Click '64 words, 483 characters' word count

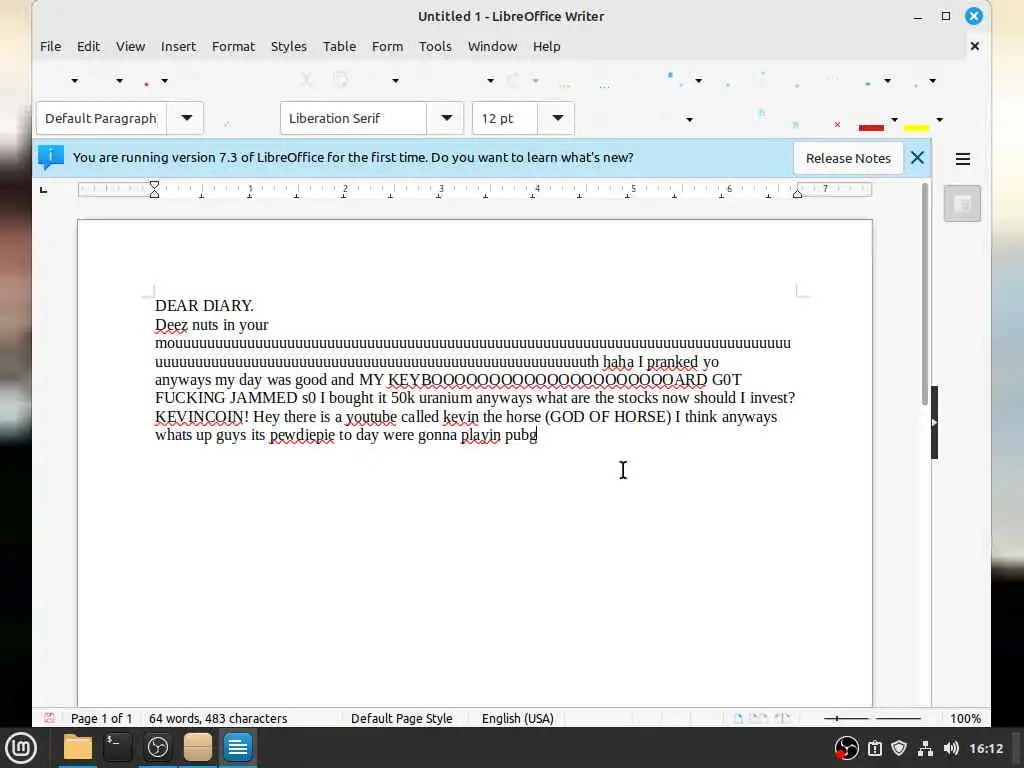click(x=218, y=718)
